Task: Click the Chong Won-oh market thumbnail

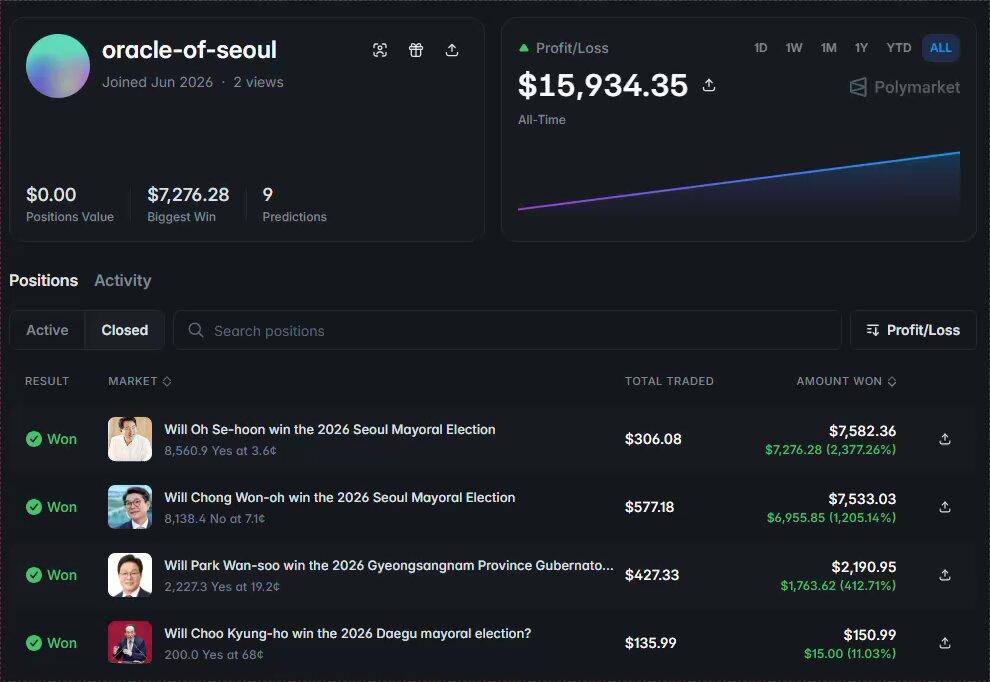Action: (x=130, y=507)
